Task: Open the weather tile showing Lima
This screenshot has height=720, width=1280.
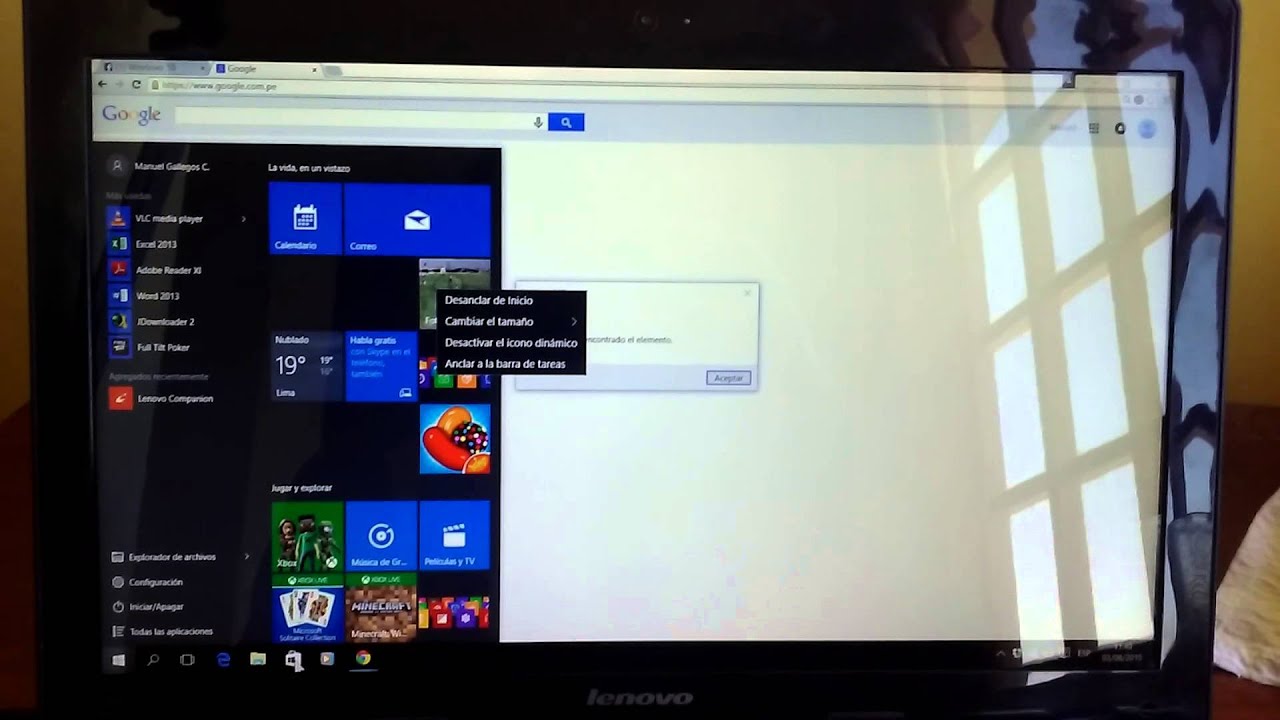Action: pyautogui.click(x=307, y=366)
